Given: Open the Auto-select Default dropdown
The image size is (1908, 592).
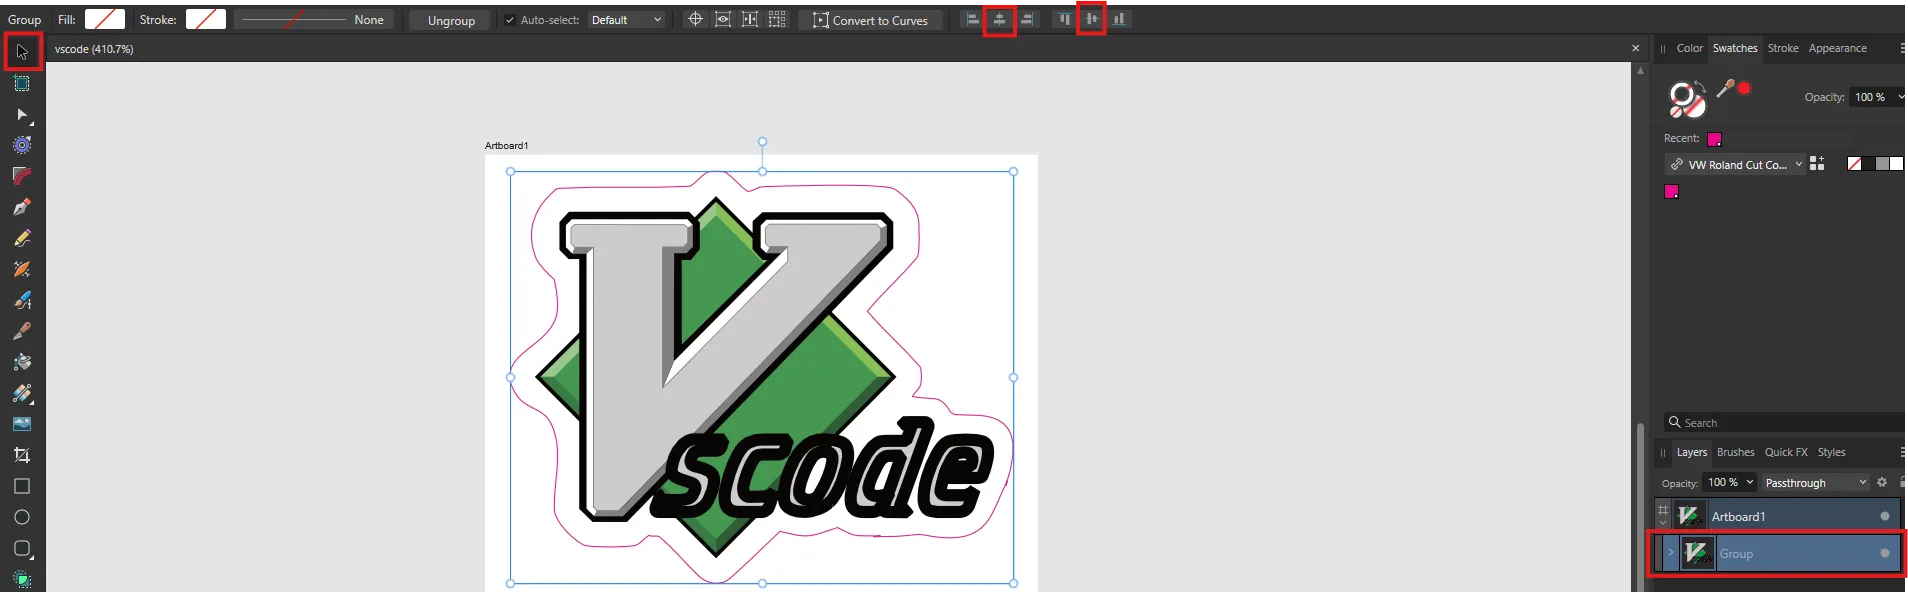Looking at the screenshot, I should (626, 20).
